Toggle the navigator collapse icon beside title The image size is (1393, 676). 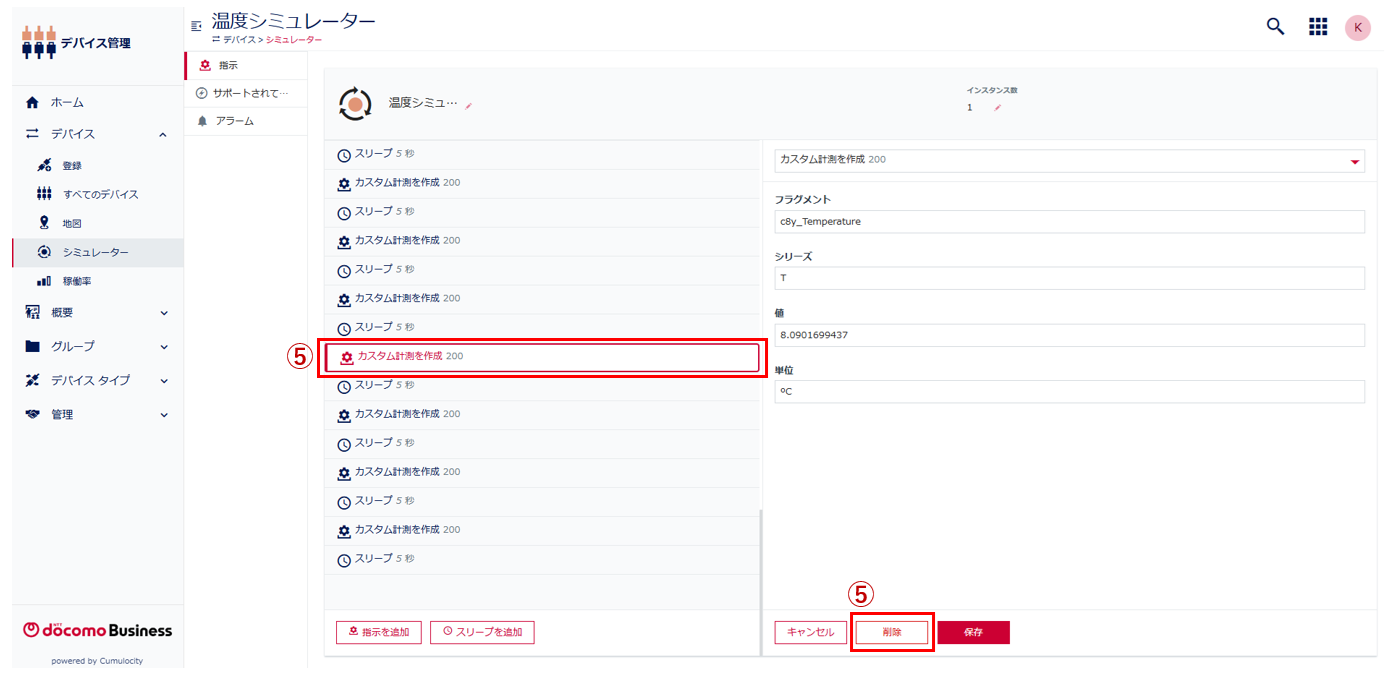[196, 25]
